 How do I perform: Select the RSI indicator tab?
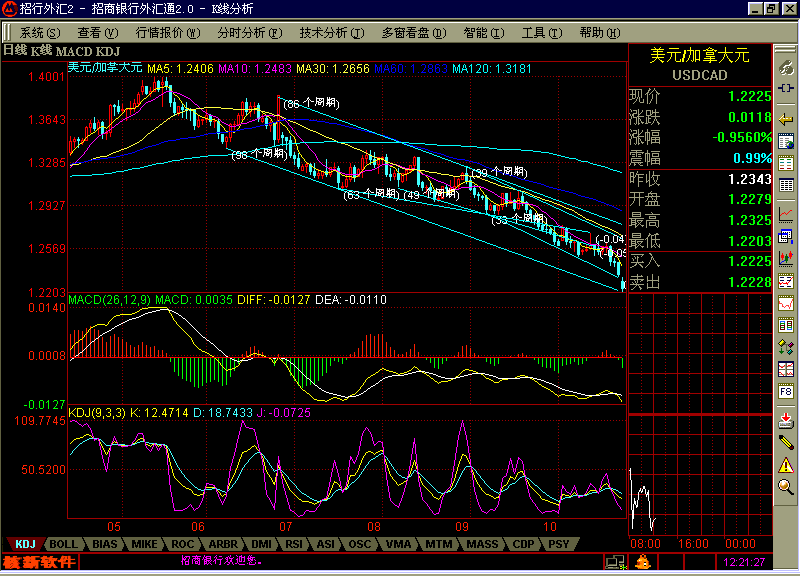pyautogui.click(x=295, y=544)
